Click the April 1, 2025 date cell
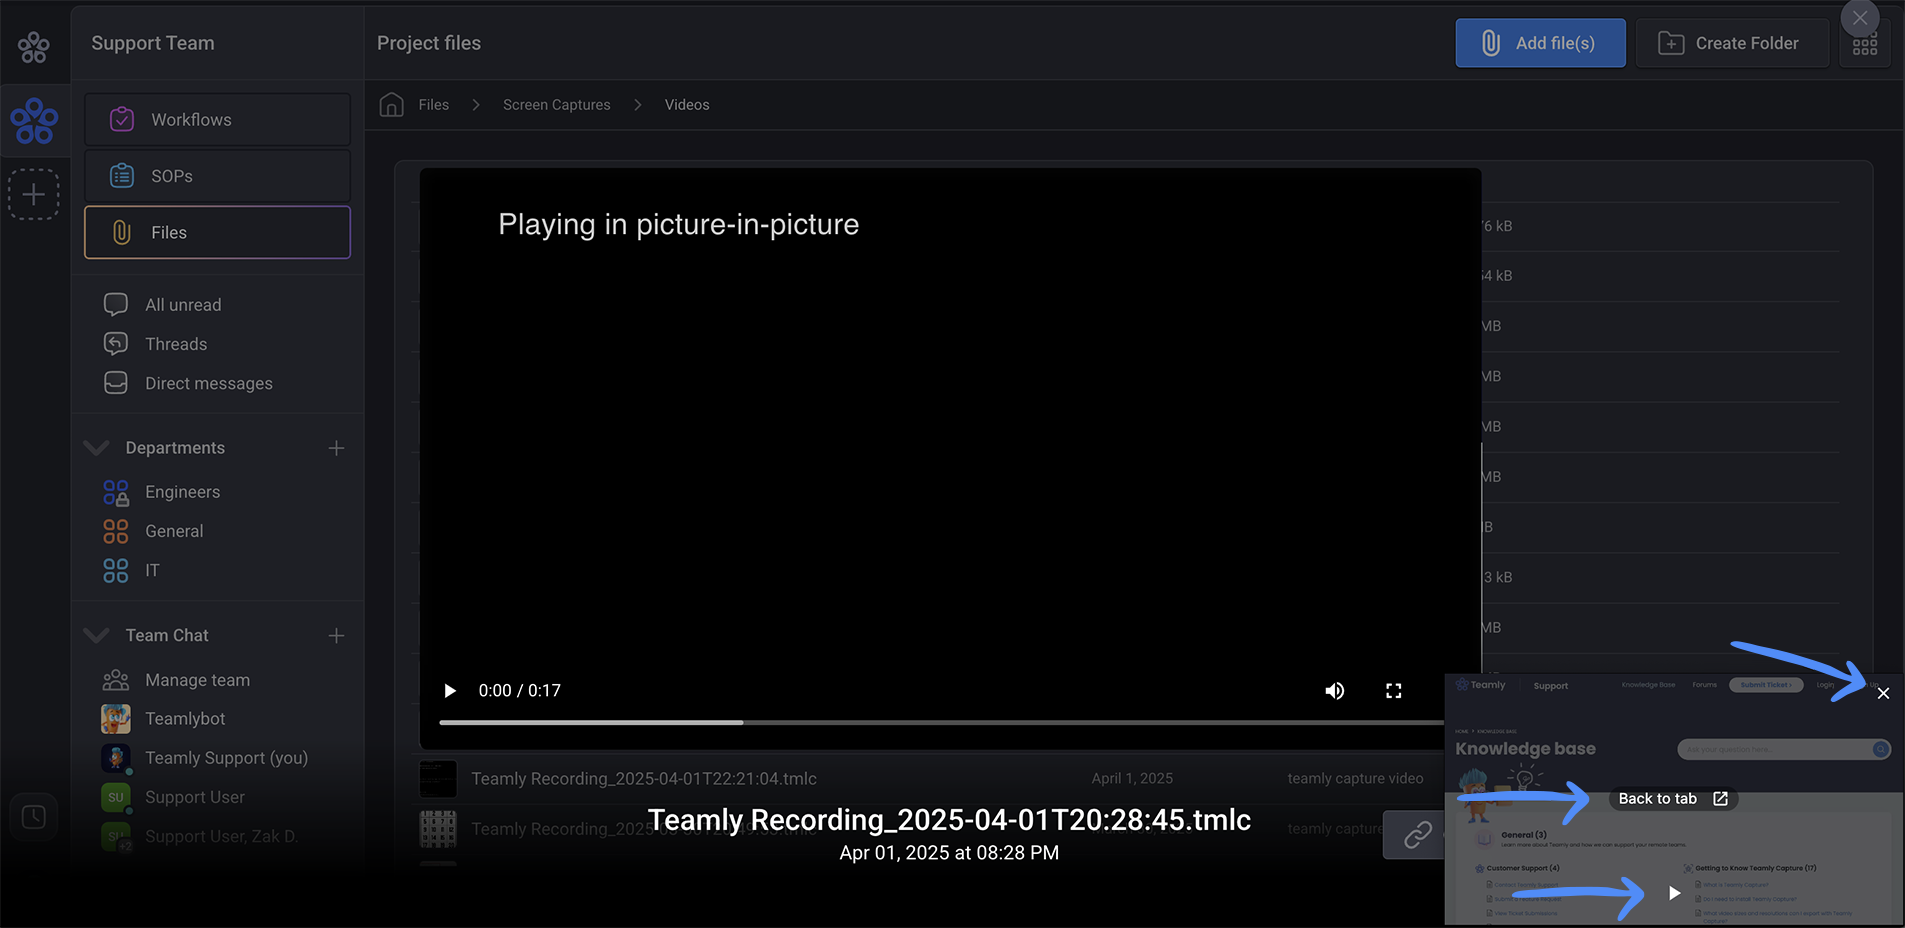1905x928 pixels. click(1132, 779)
